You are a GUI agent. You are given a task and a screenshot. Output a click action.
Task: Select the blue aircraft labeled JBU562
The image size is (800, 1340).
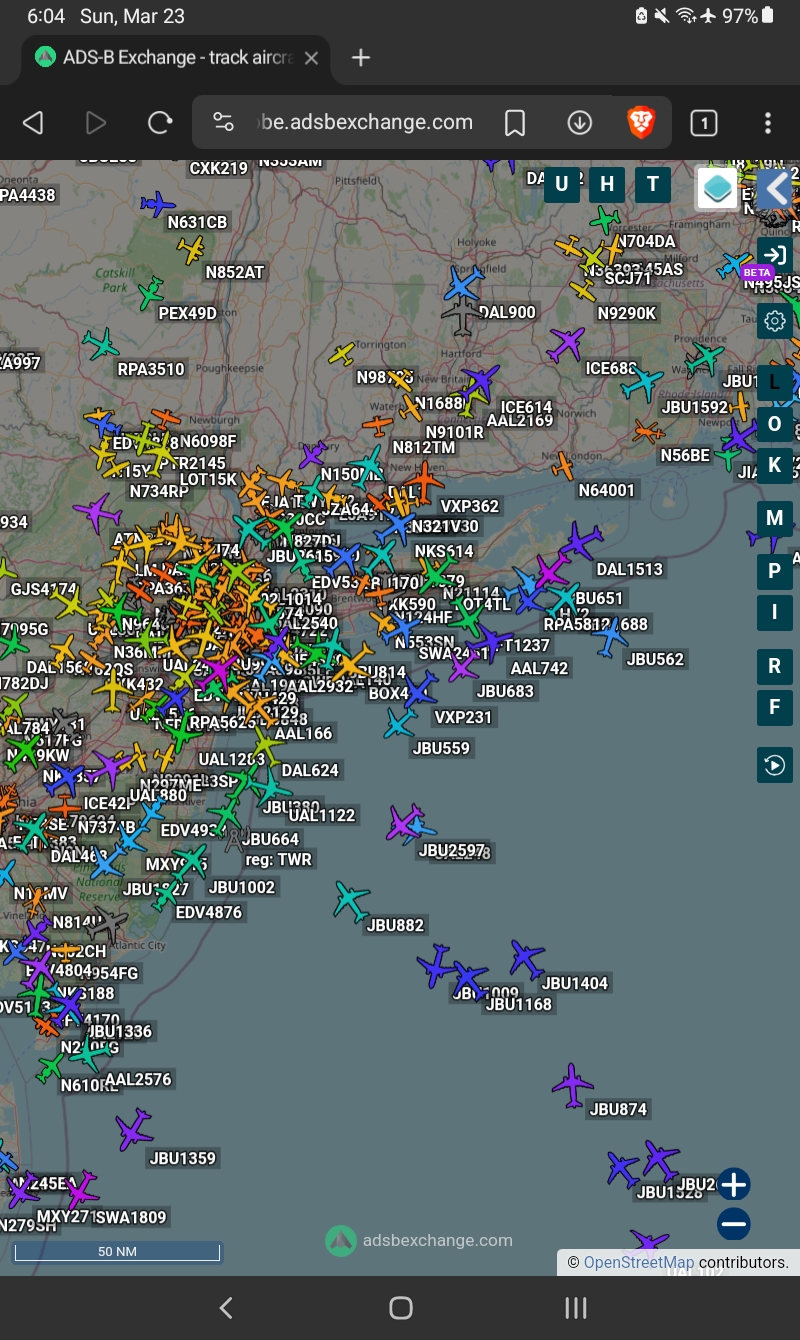click(610, 637)
